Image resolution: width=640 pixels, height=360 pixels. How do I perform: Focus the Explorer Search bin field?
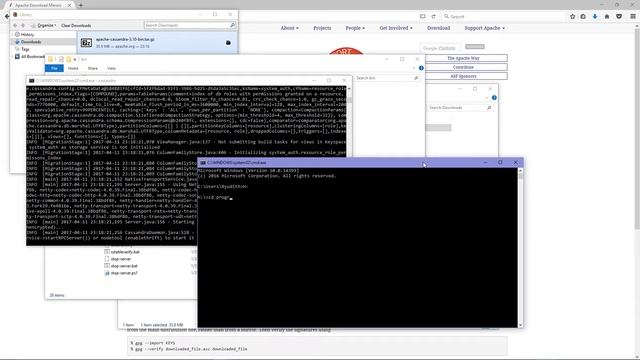pyautogui.click(x=387, y=78)
